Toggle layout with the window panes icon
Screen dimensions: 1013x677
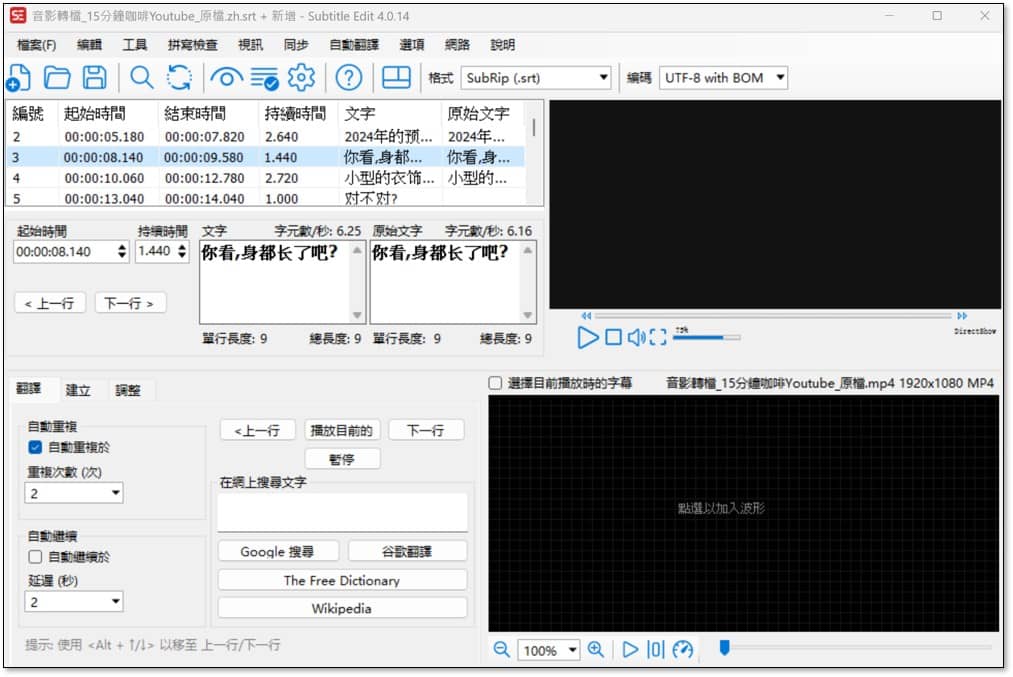[397, 77]
